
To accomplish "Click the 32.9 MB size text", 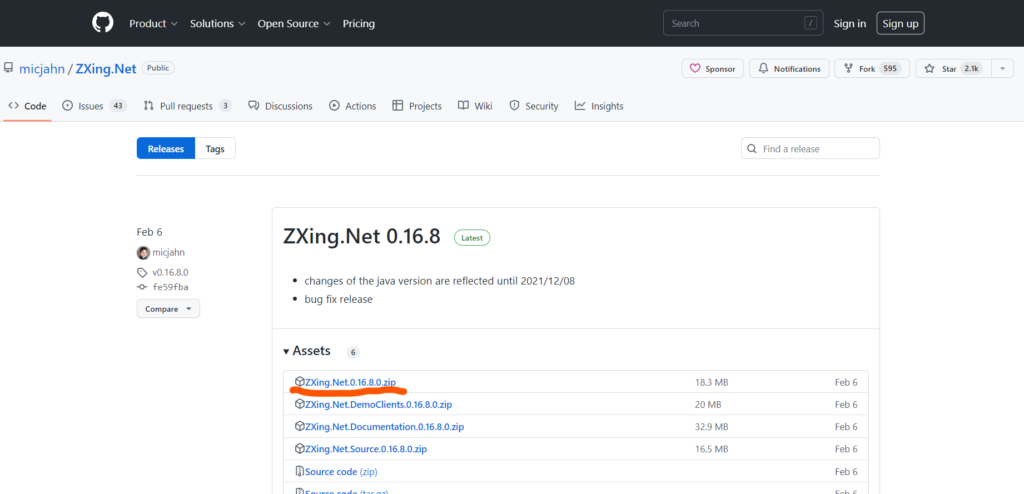I will coord(711,427).
